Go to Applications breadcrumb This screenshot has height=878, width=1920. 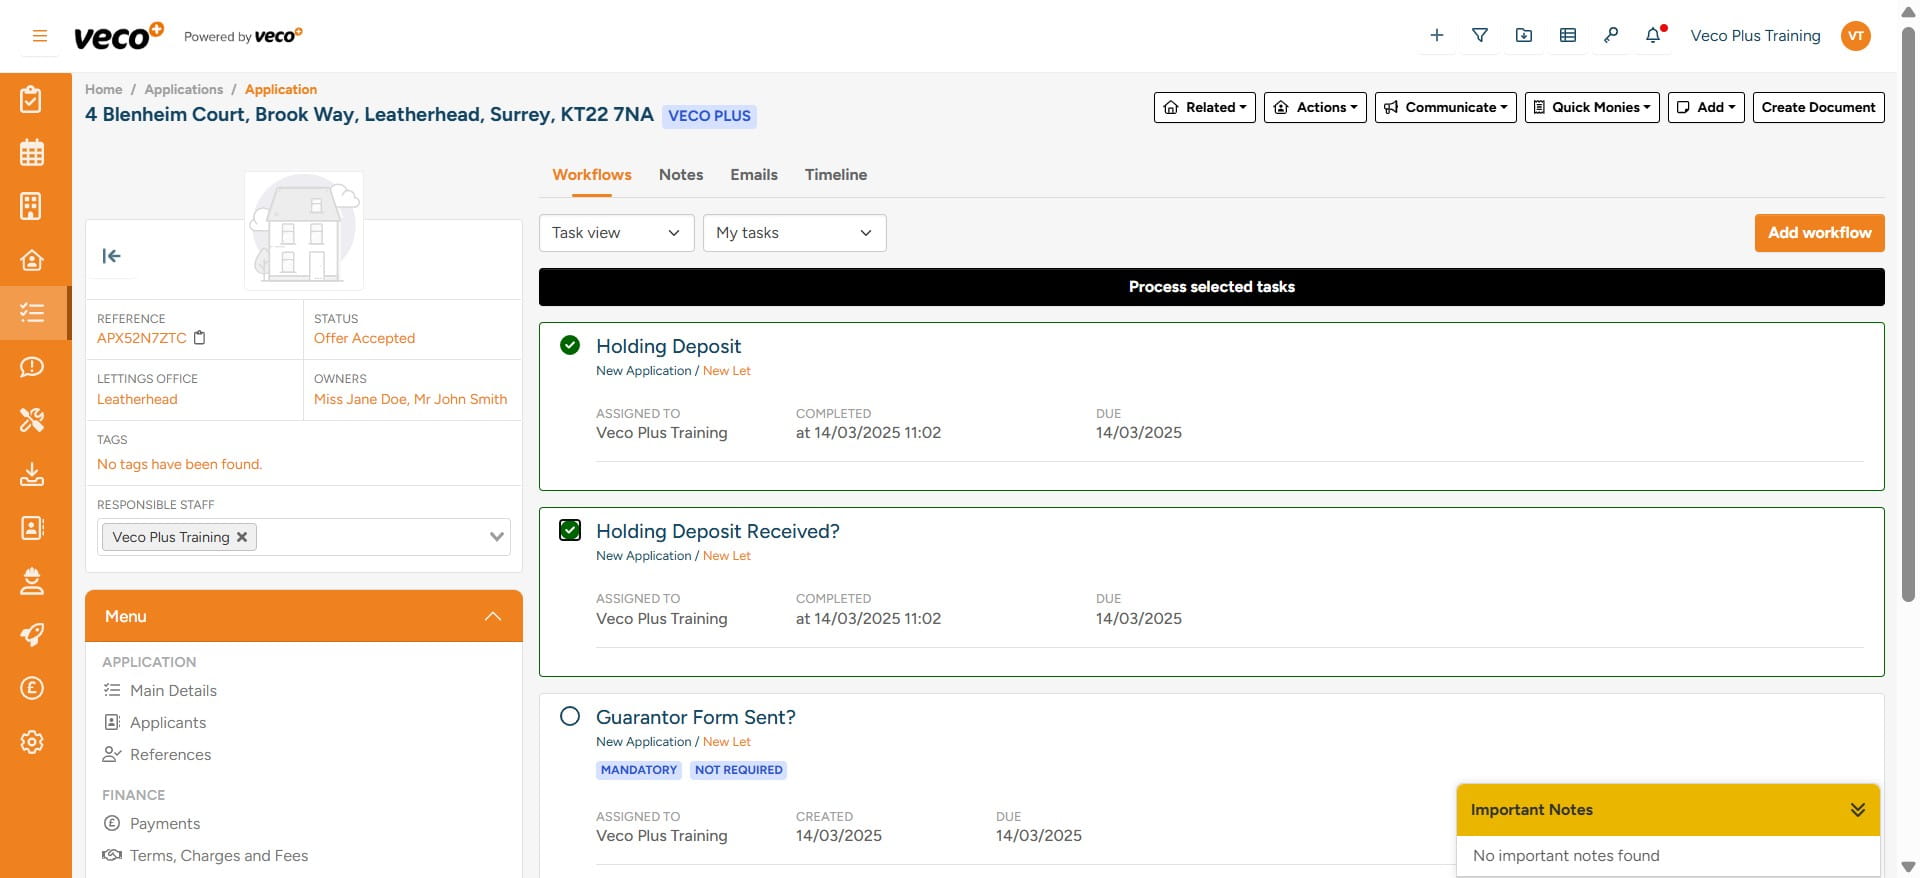184,89
